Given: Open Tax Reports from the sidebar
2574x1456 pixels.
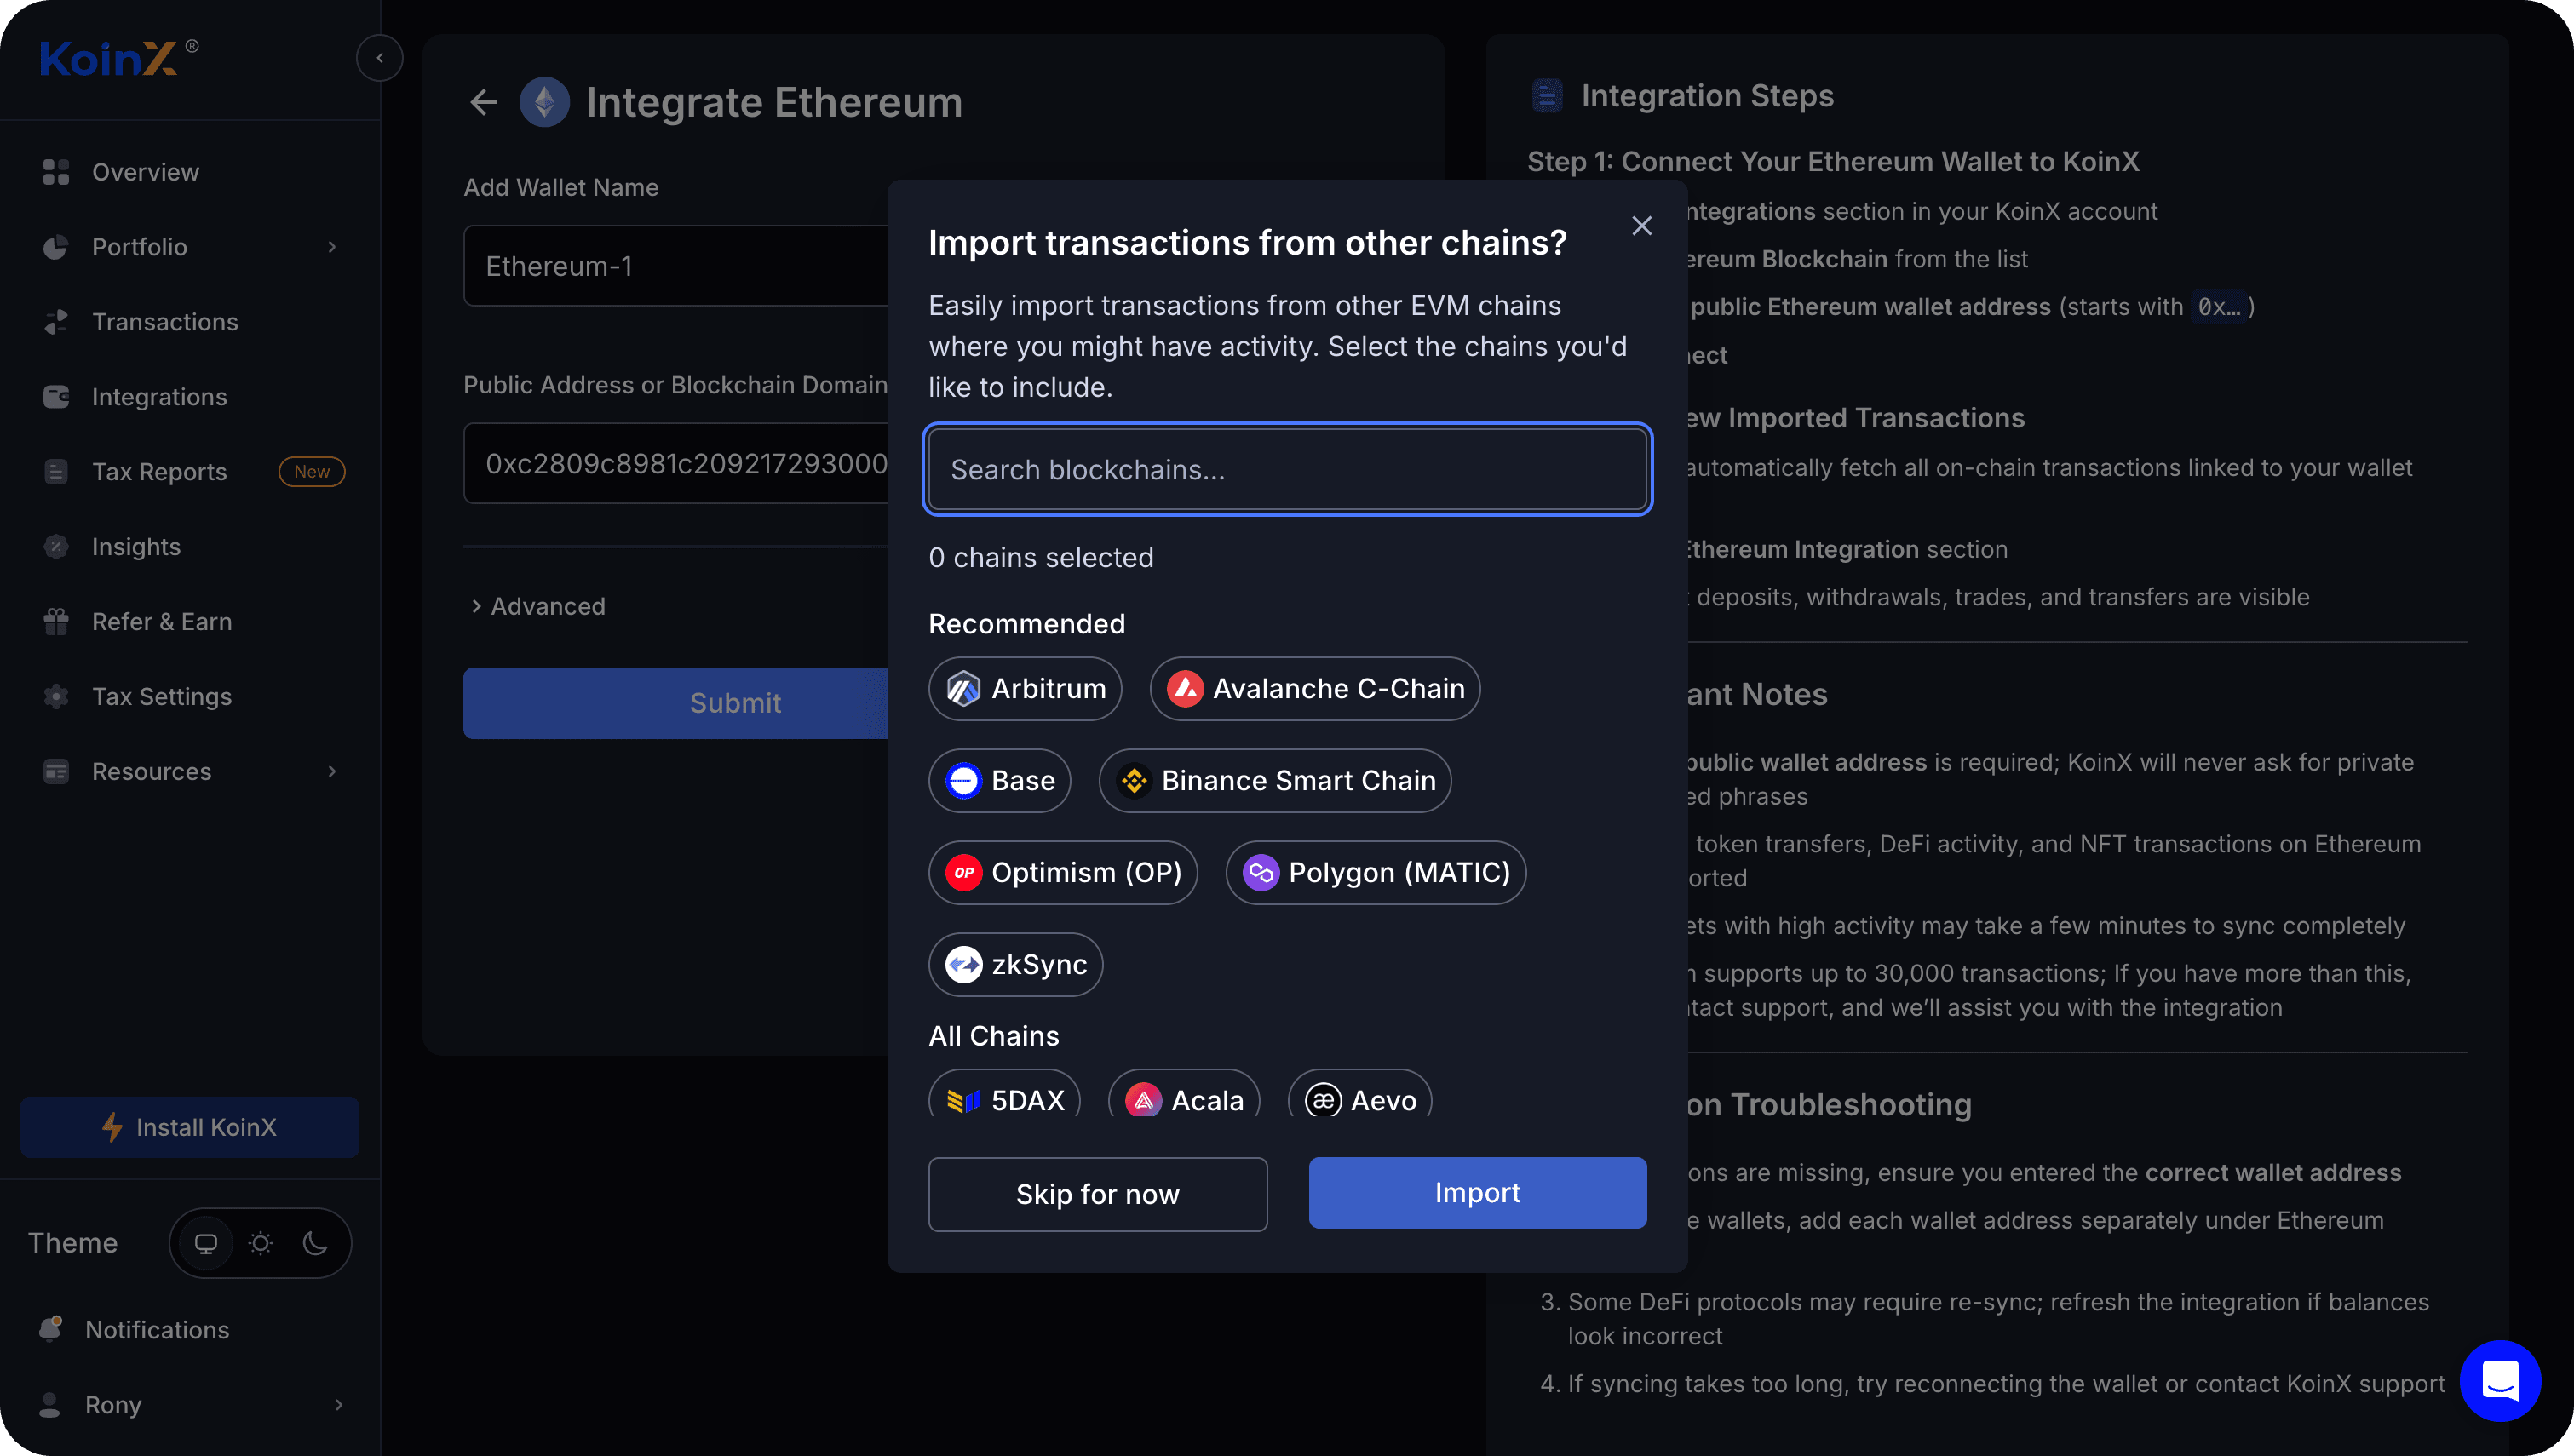Looking at the screenshot, I should click(160, 471).
